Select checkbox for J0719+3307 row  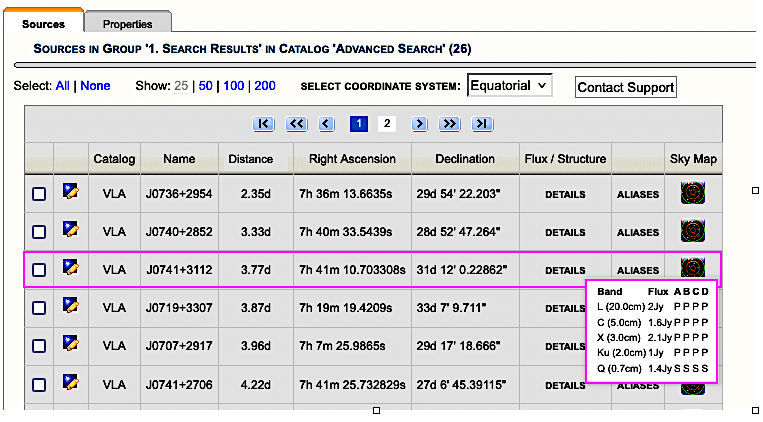[39, 309]
